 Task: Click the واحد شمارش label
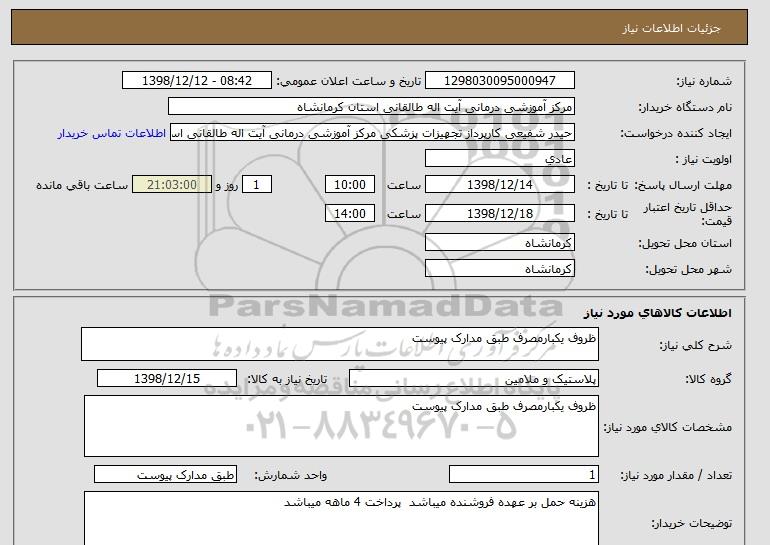tap(291, 475)
